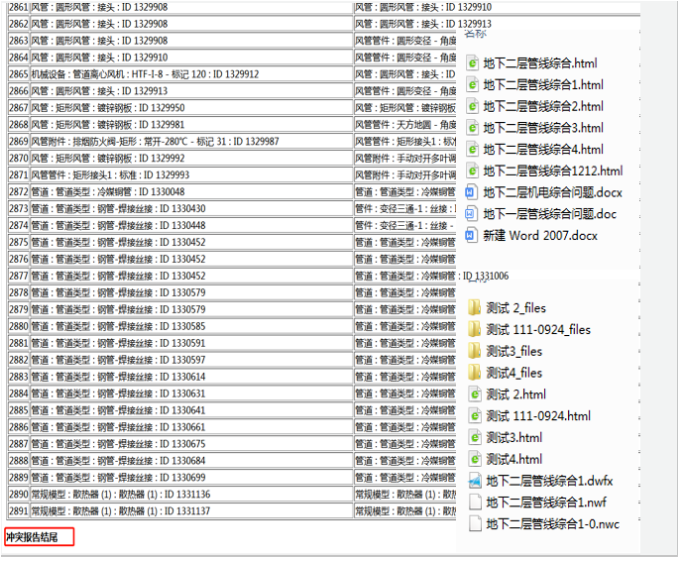Click Word icon of 新建 Word 2007.docx
This screenshot has height=564, width=686.
click(470, 236)
